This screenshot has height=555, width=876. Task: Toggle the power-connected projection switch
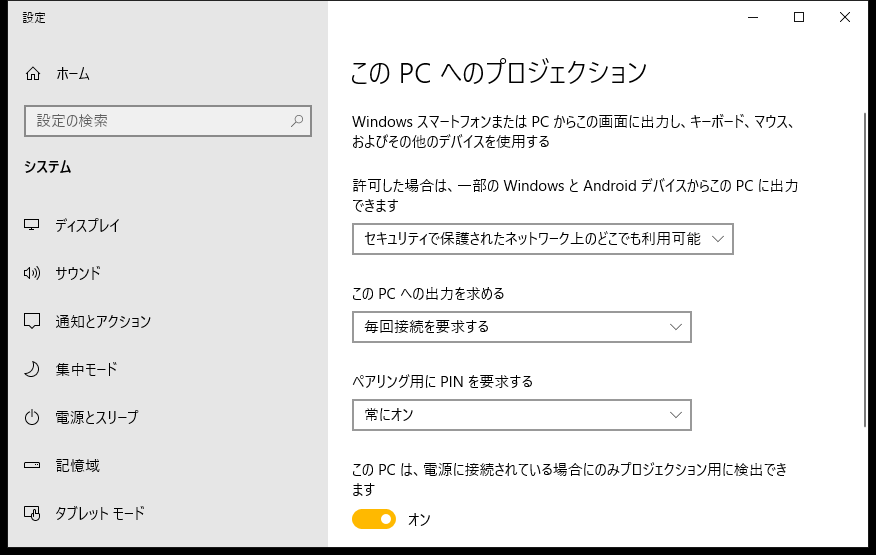click(374, 519)
